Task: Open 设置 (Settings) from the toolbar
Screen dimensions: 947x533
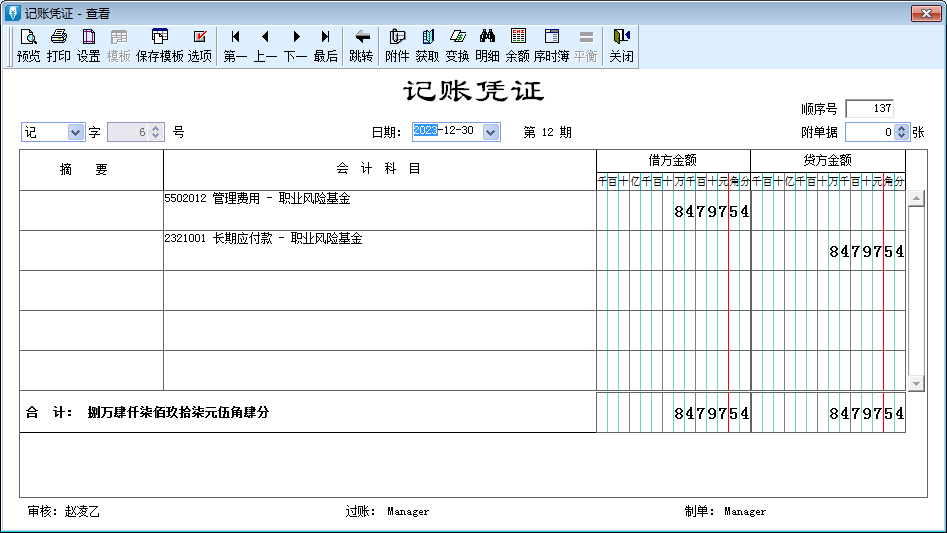Action: click(x=88, y=45)
